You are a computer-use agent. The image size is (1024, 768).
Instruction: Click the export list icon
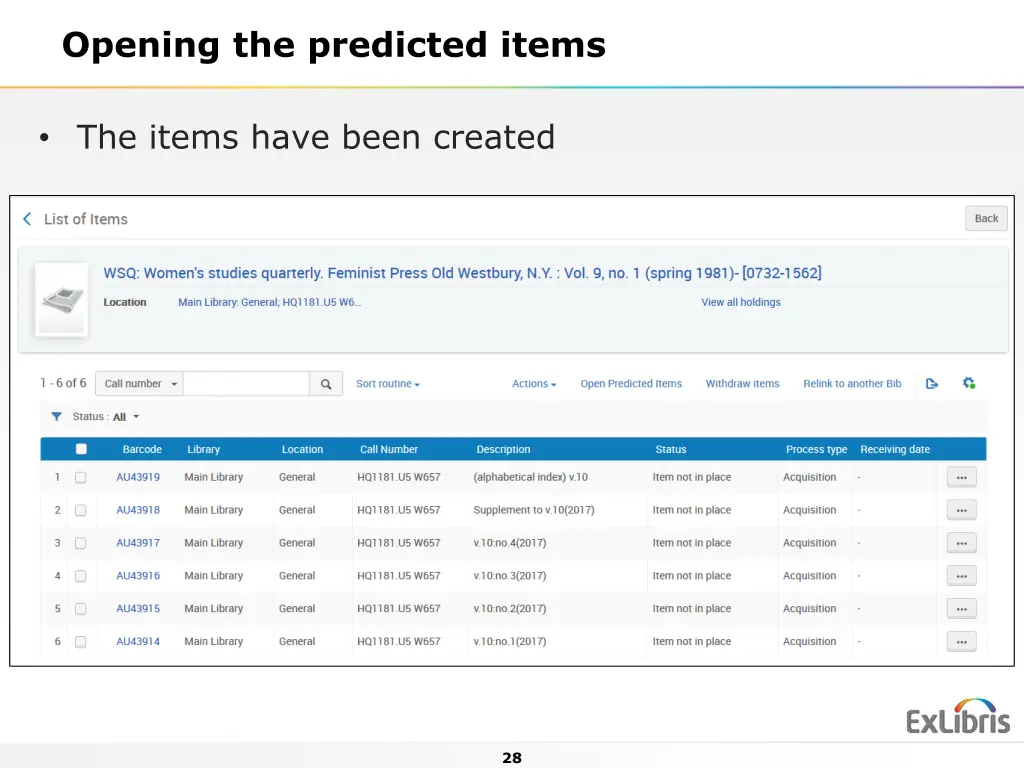point(932,383)
